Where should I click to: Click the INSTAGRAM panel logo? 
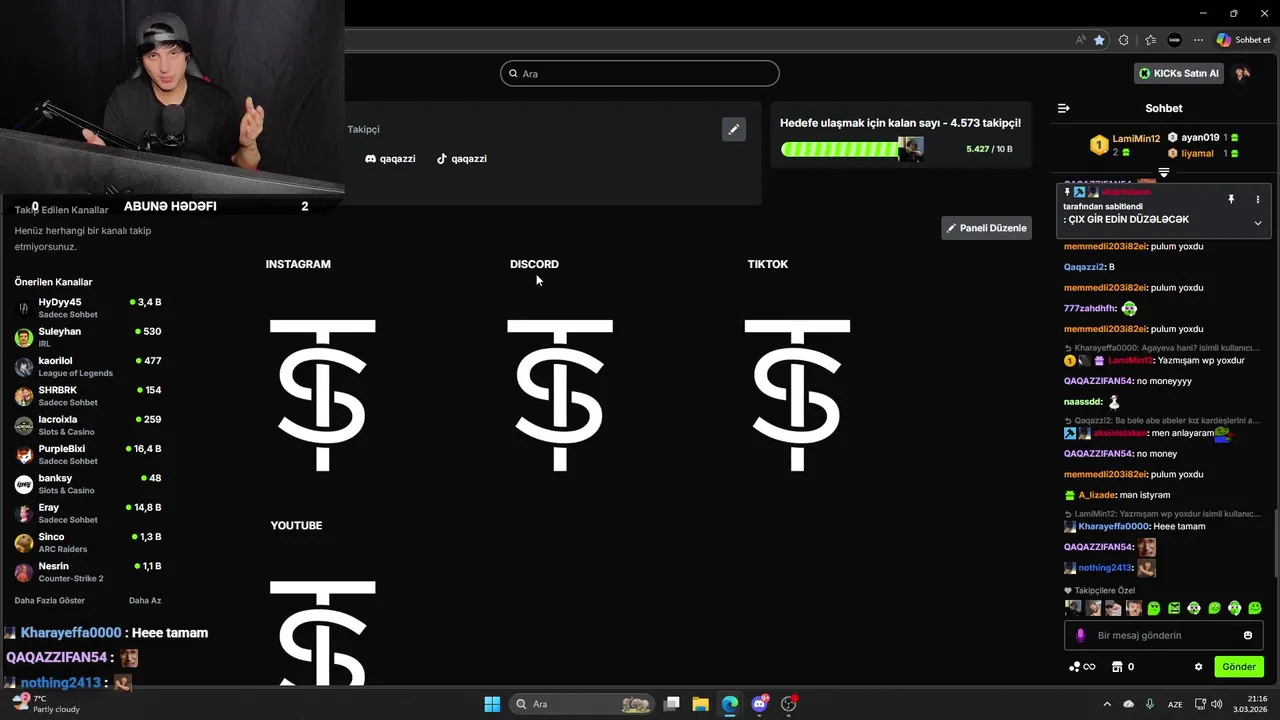tap(322, 395)
